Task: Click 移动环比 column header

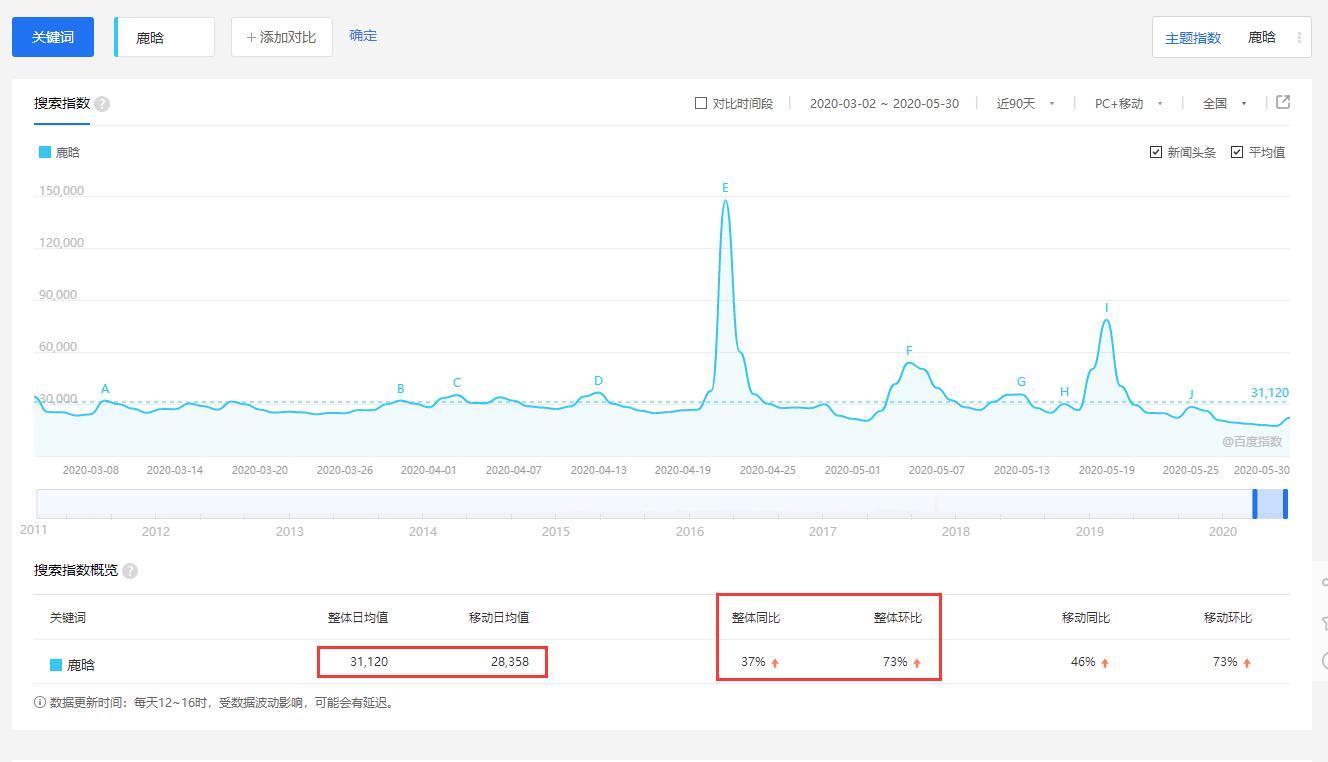Action: point(1228,618)
